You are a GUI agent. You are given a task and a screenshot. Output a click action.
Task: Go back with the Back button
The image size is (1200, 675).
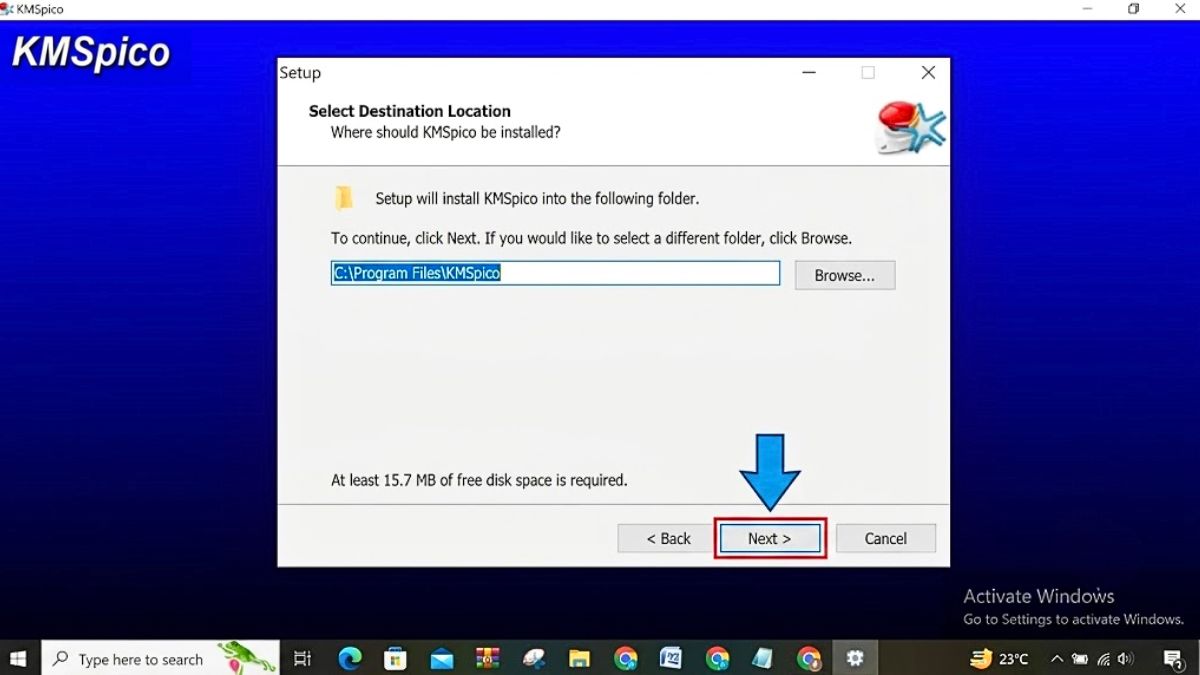(668, 538)
